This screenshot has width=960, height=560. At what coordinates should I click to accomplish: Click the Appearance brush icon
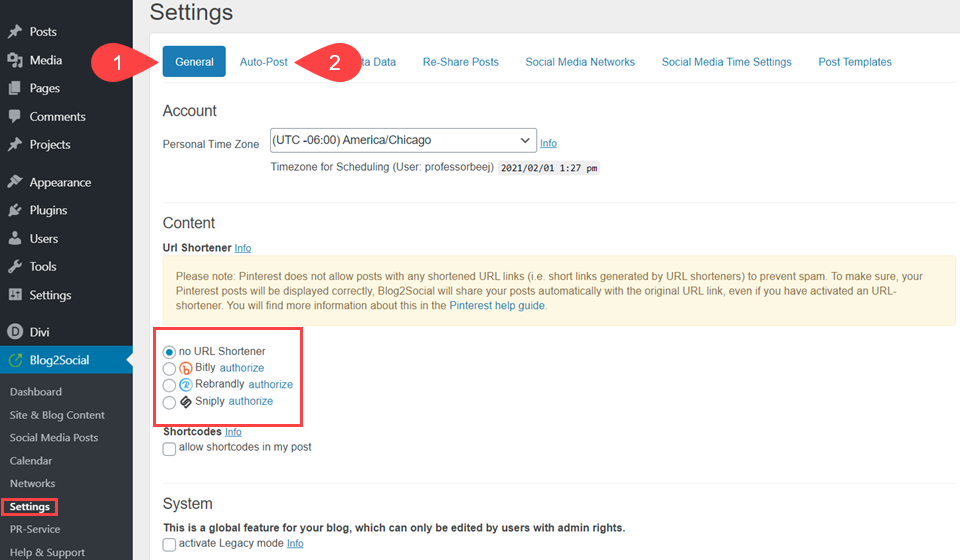coord(15,182)
